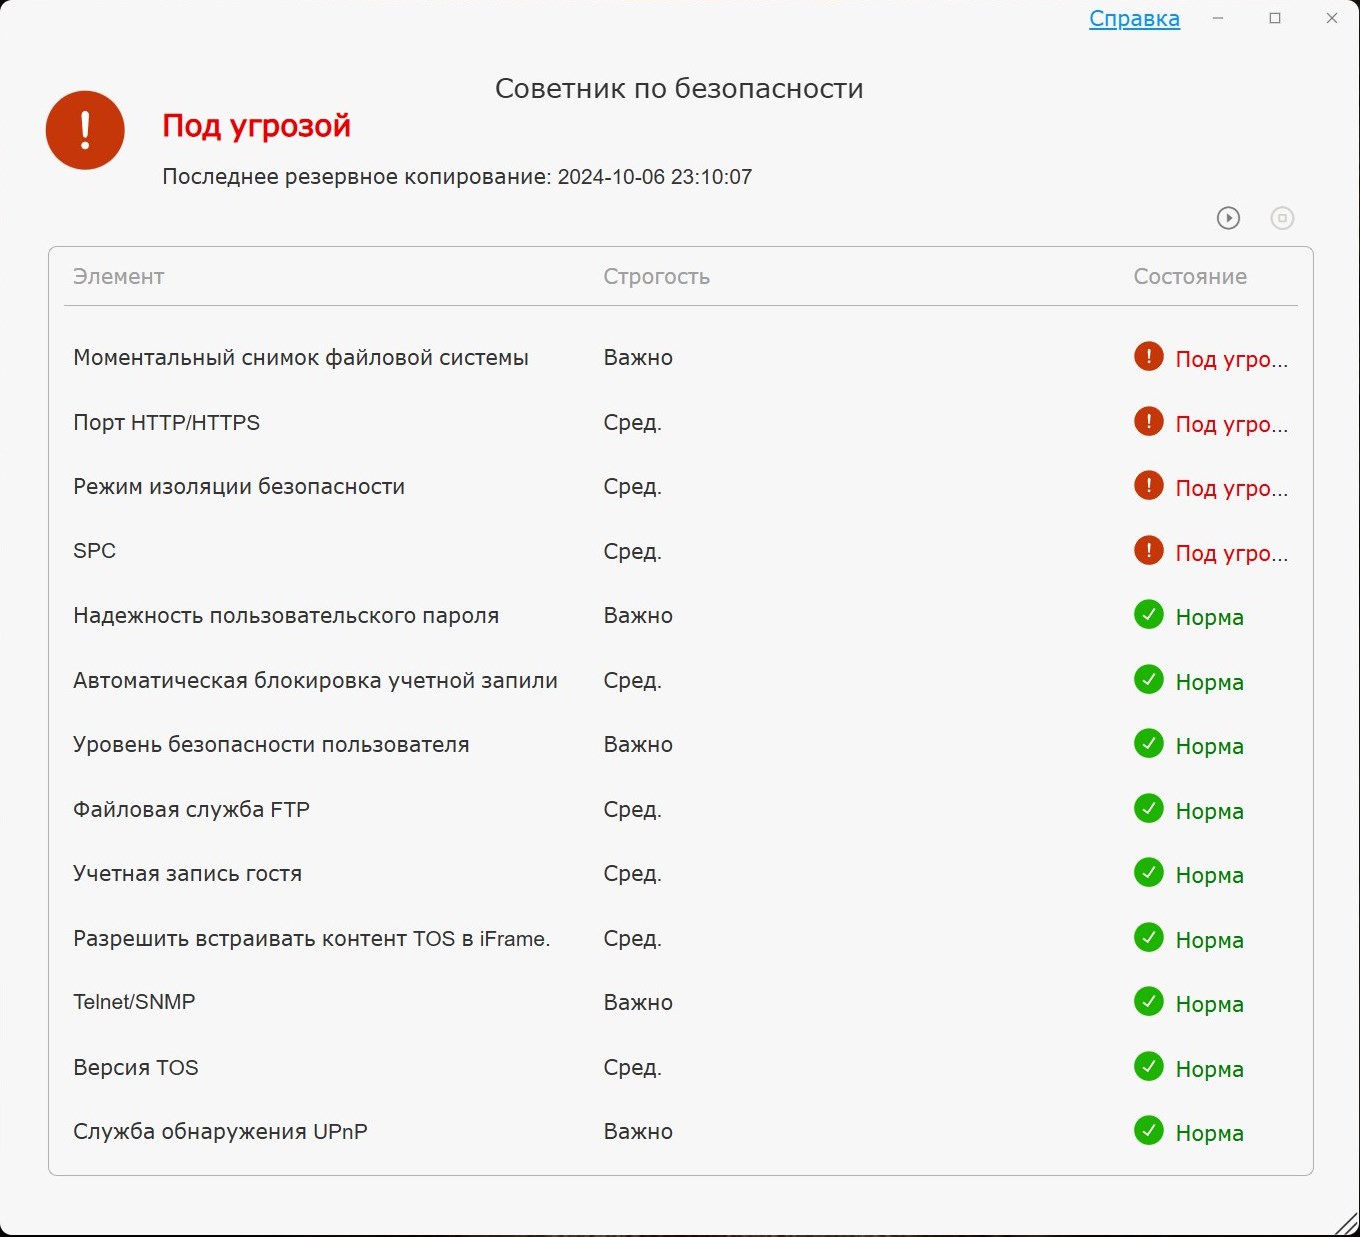This screenshot has height=1237, width=1360.
Task: Click green check icon for Версия TOS
Action: (x=1149, y=1067)
